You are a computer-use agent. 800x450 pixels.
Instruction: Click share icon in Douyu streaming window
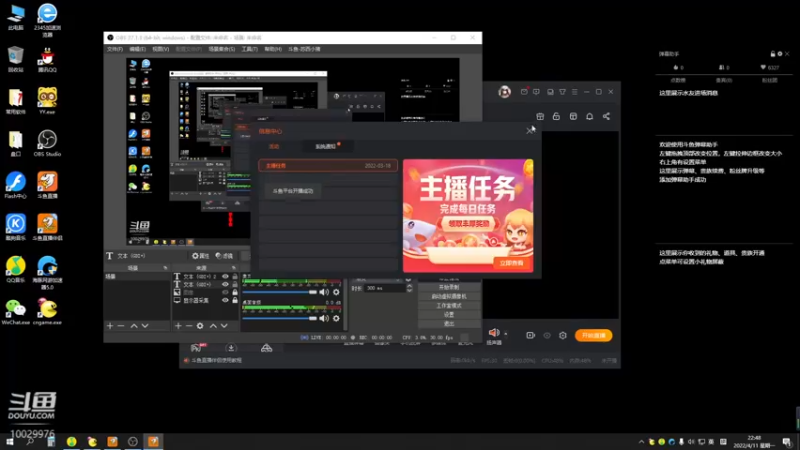click(606, 116)
